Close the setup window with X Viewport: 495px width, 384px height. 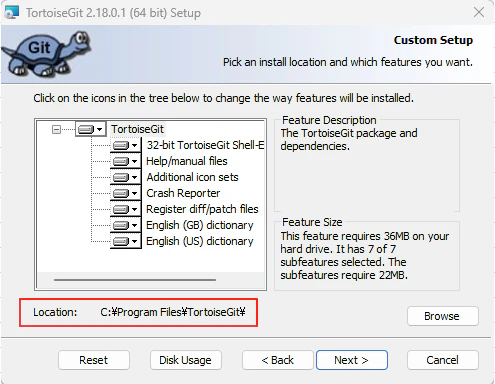pyautogui.click(x=479, y=12)
